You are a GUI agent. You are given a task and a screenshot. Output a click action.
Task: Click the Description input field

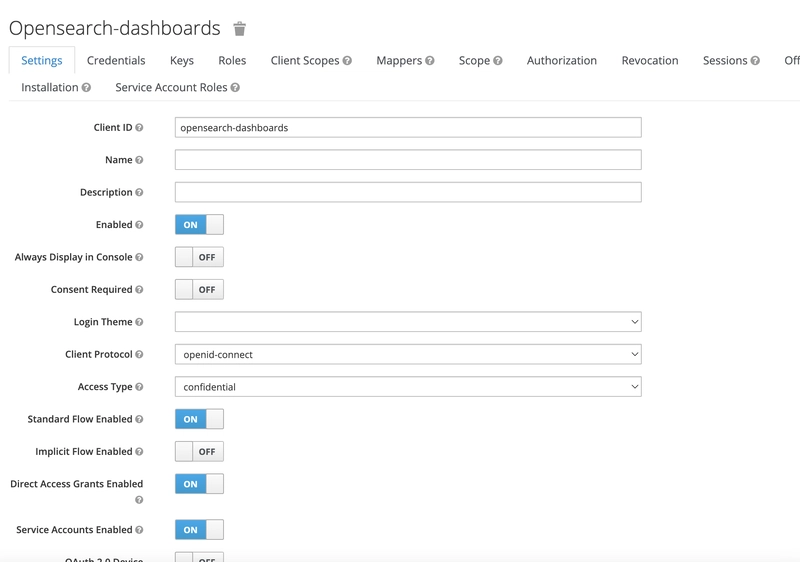coord(408,192)
